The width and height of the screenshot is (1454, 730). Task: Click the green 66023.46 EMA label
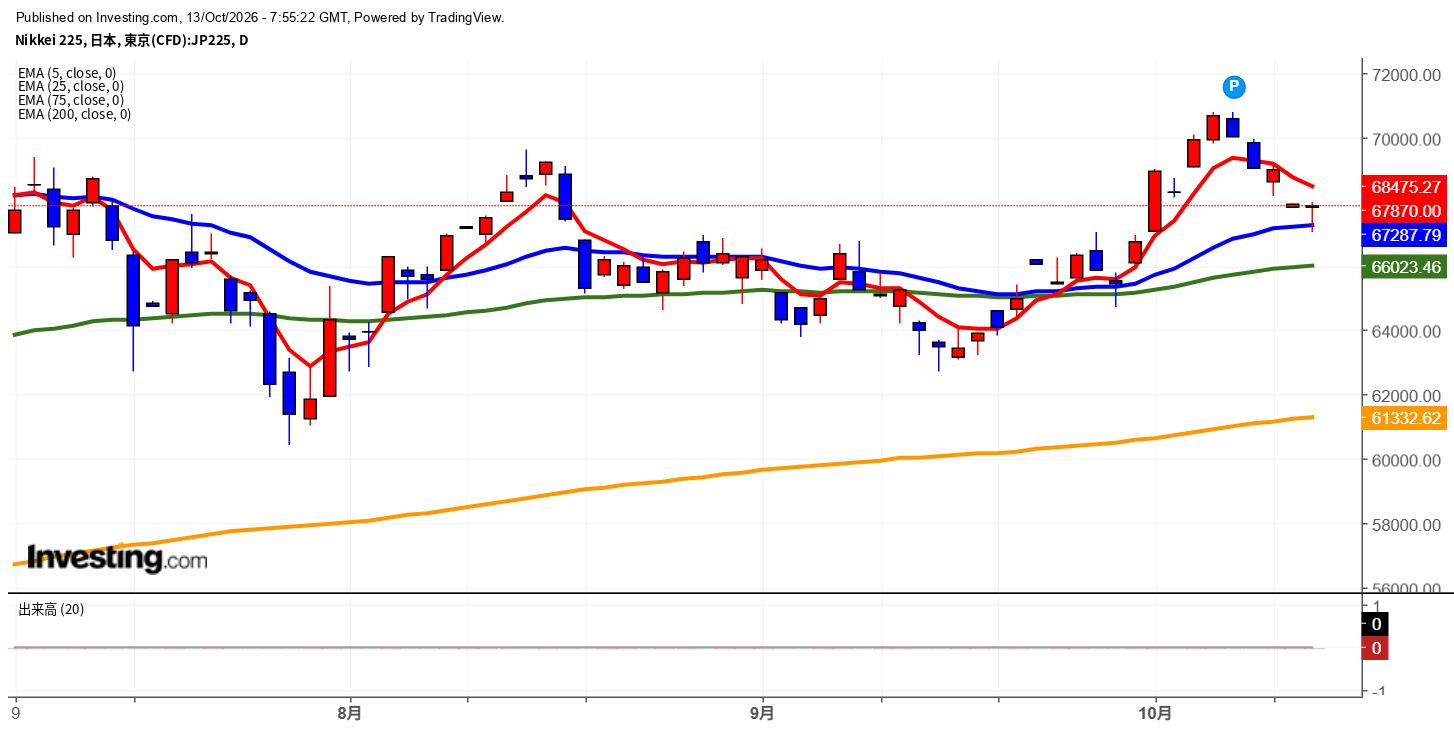[1406, 267]
